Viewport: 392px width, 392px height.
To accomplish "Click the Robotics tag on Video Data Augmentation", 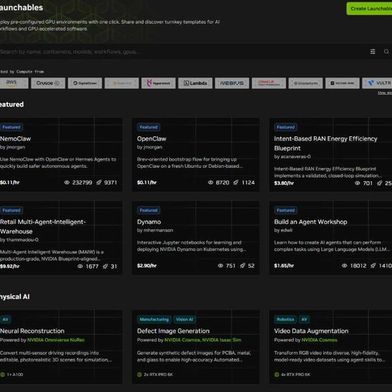I will click(x=285, y=320).
